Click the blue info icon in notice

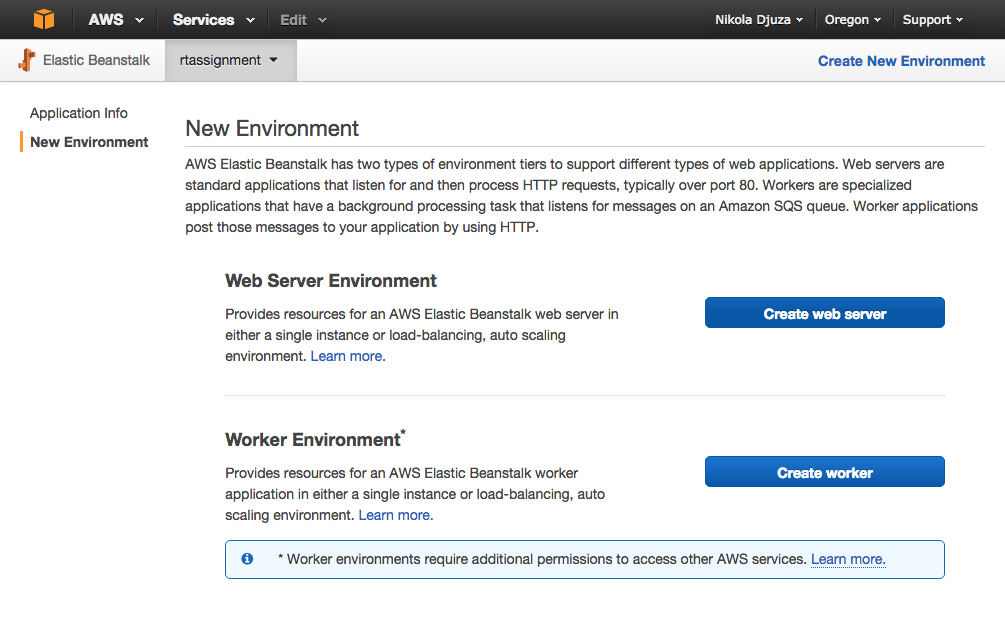[x=247, y=559]
